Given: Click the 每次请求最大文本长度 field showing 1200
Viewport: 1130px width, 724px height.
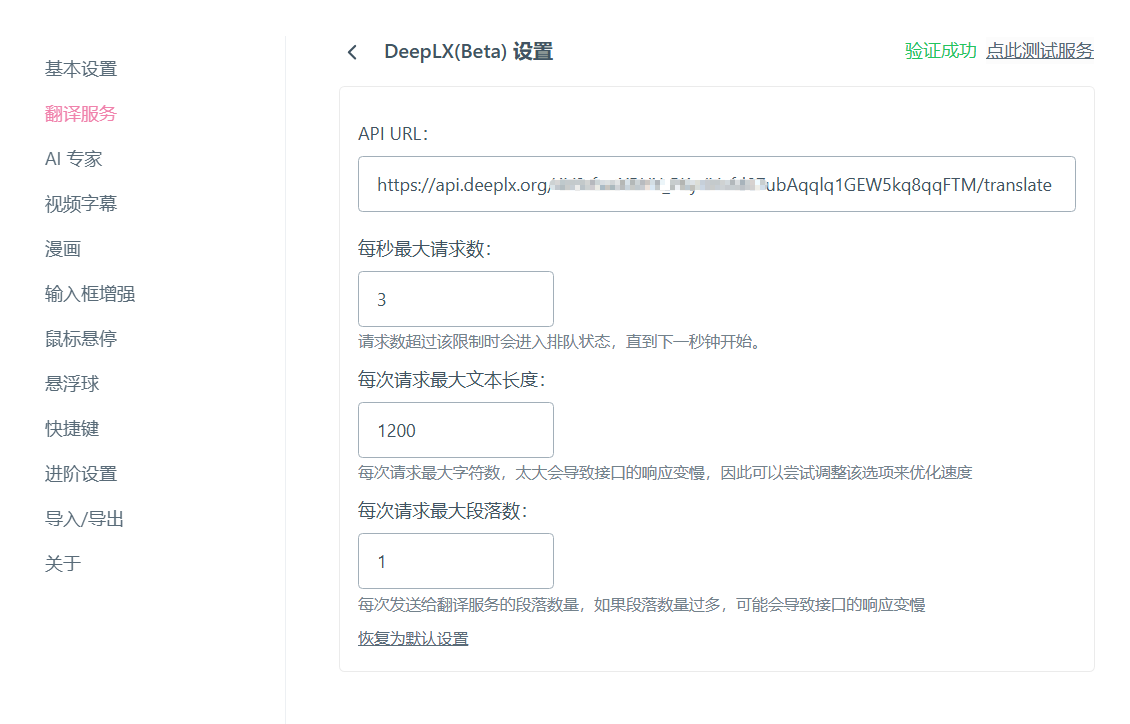Looking at the screenshot, I should click(455, 430).
